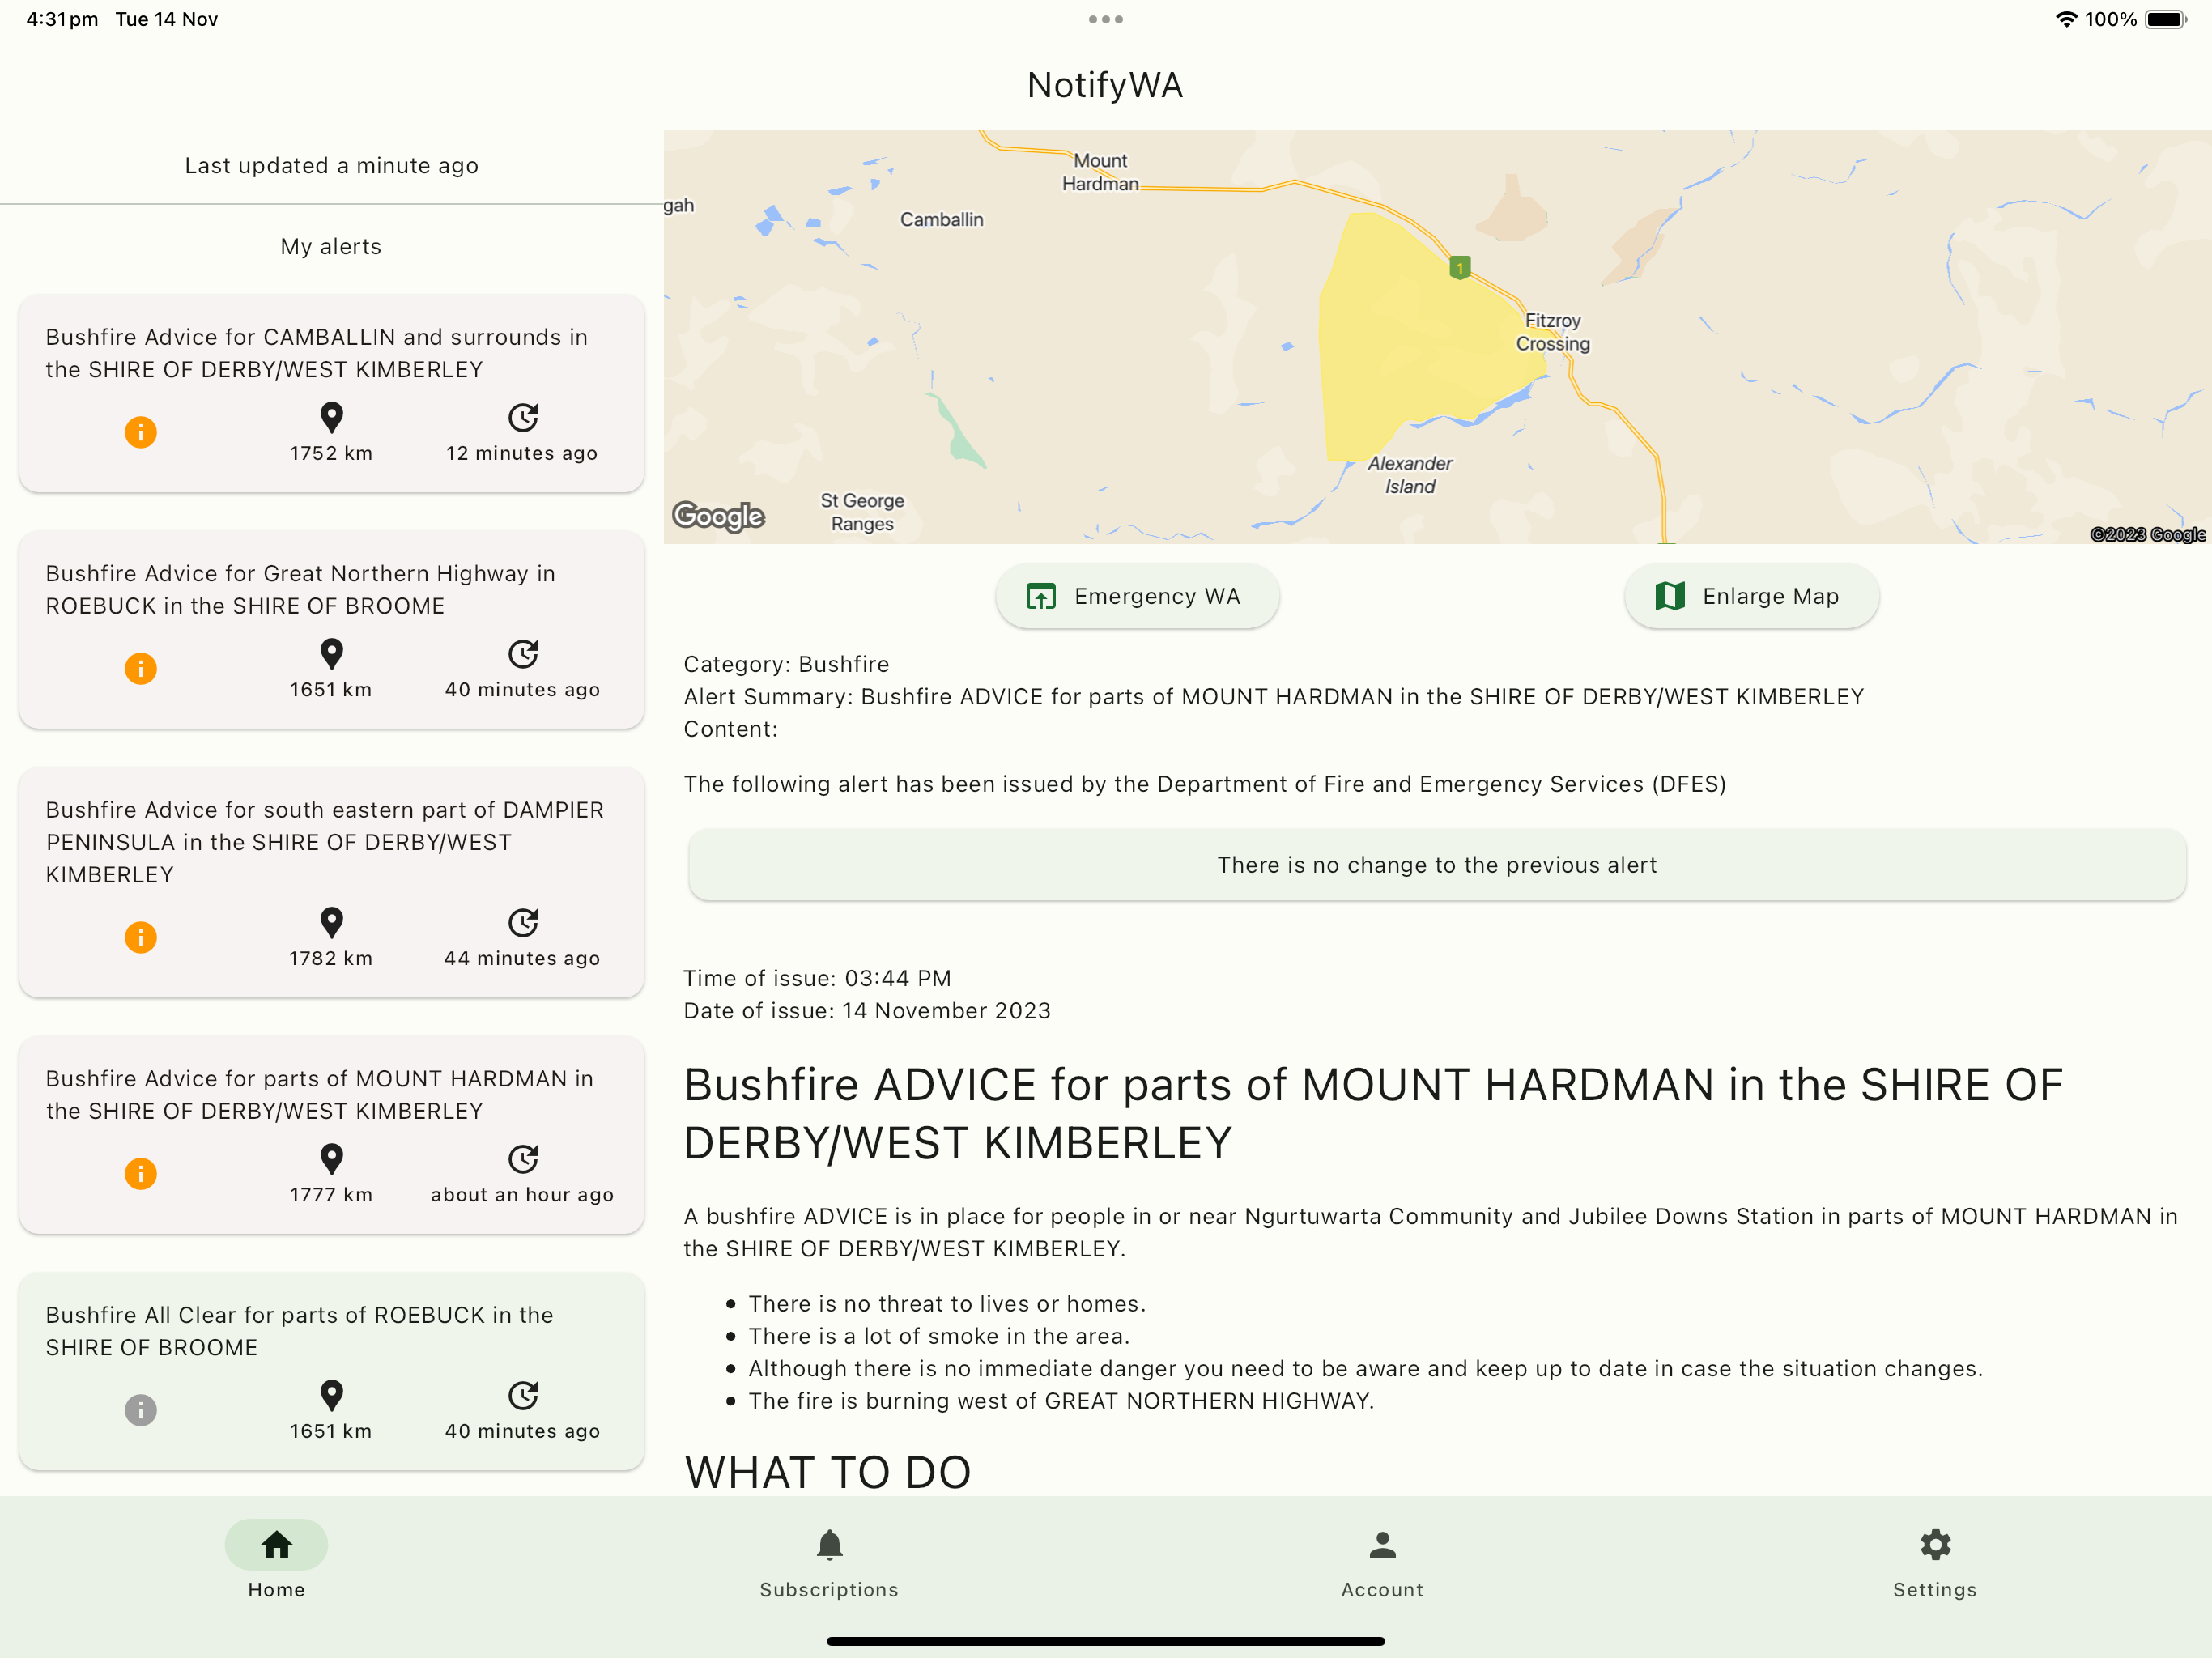The height and width of the screenshot is (1658, 2212).
Task: Tap the Alexander Island label on the map
Action: coord(1410,475)
